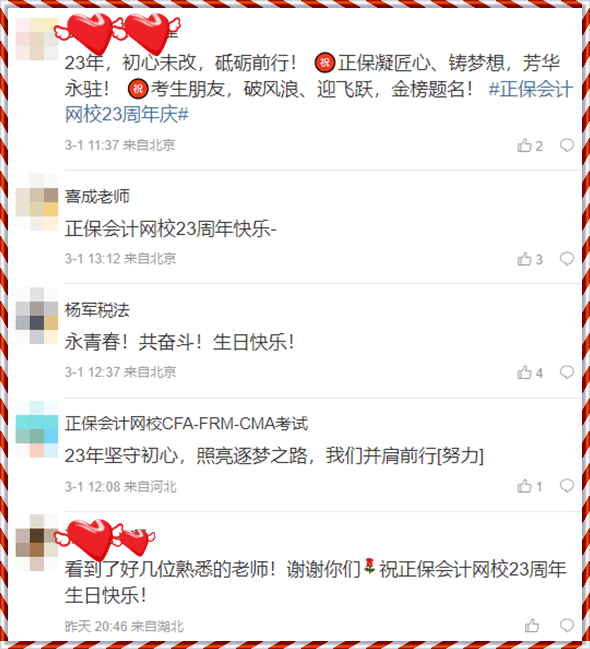590x649 pixels.
Task: Like 杨军税法's comment
Action: [529, 373]
